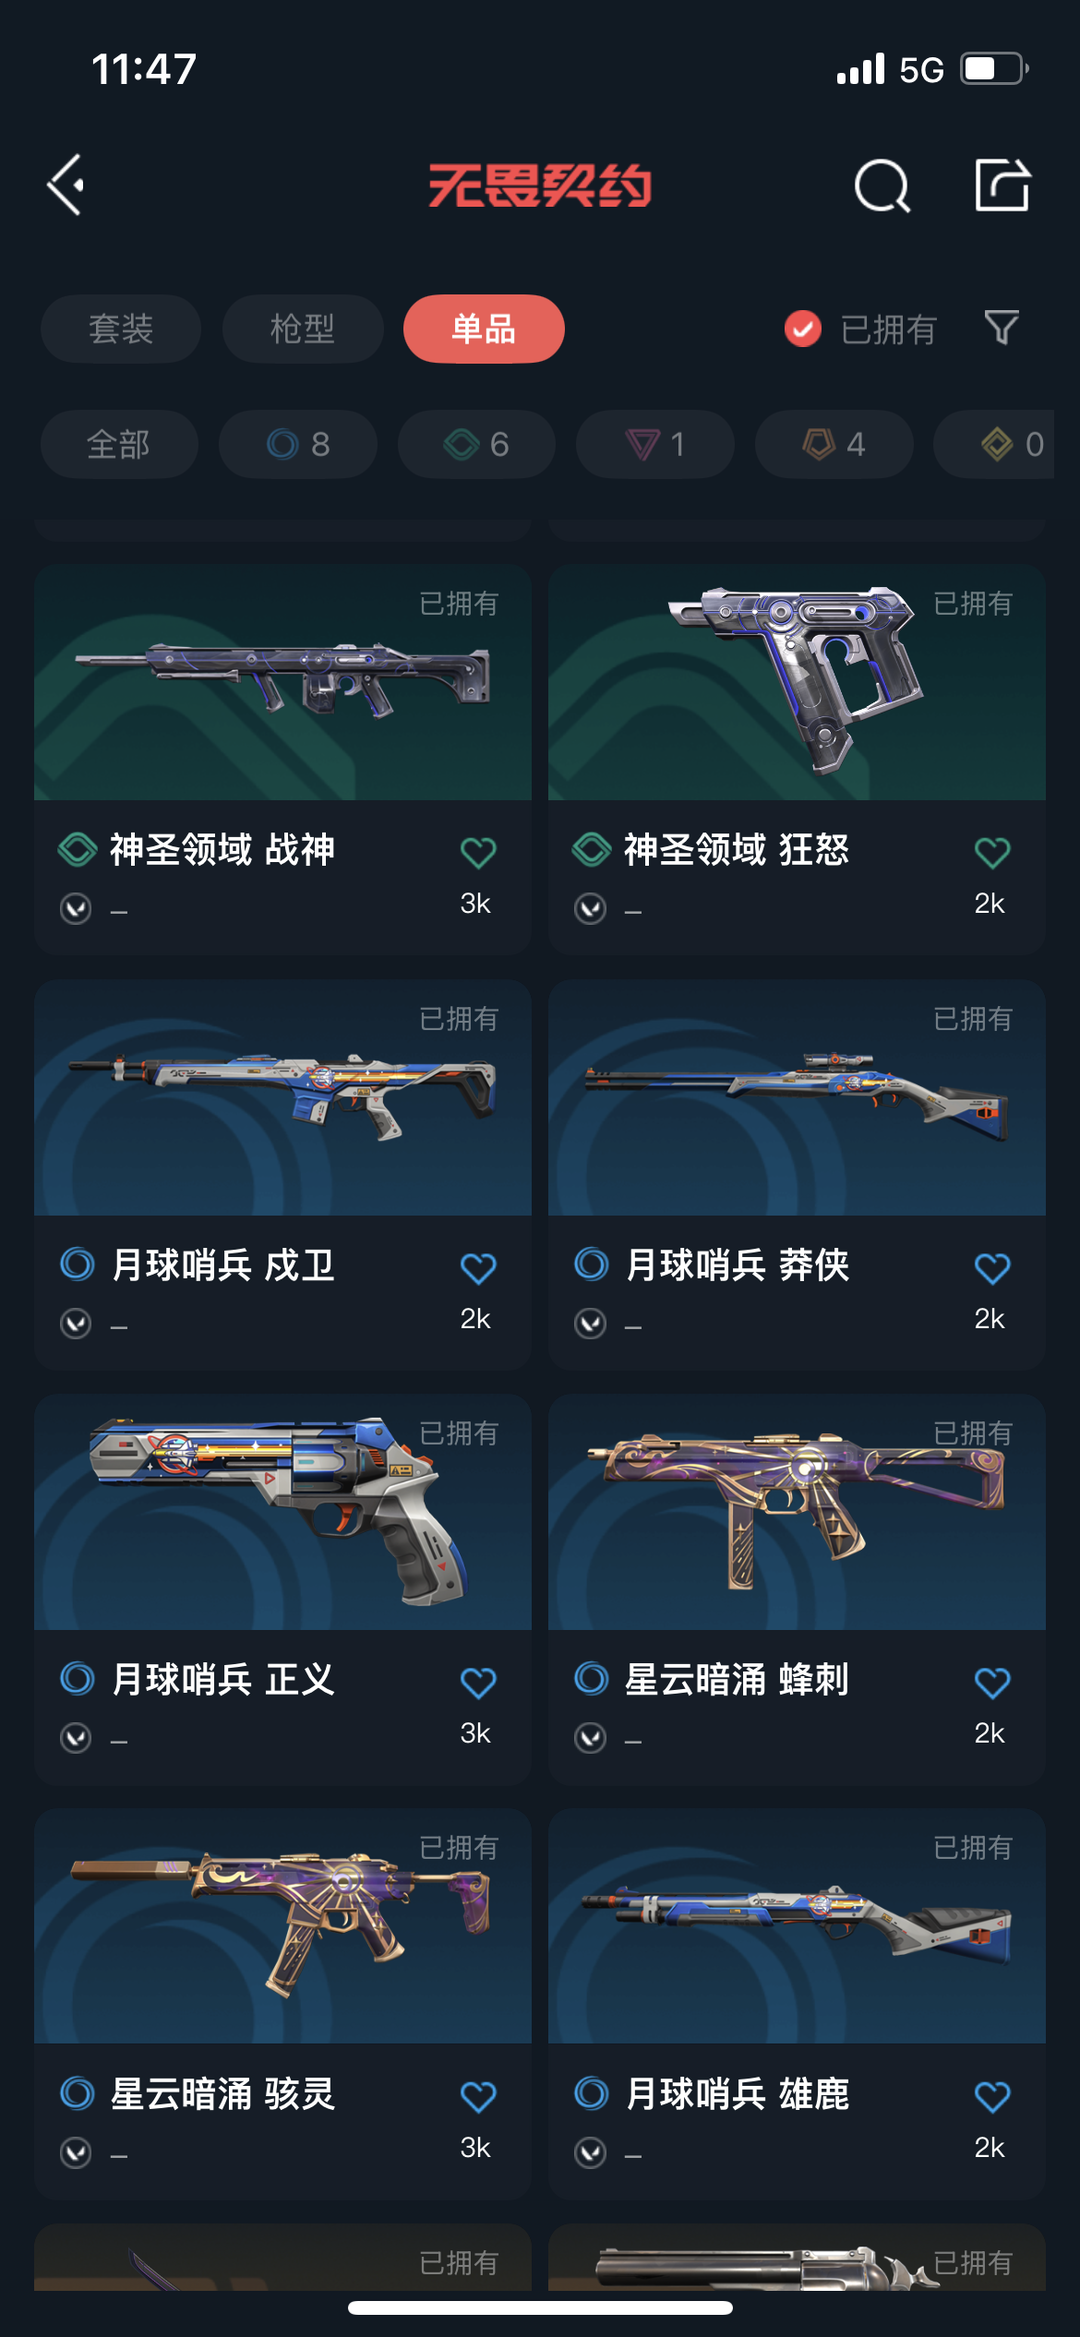The width and height of the screenshot is (1080, 2337).
Task: Favorite 星云暗涌 蜂刺 with heart icon
Action: (992, 1682)
